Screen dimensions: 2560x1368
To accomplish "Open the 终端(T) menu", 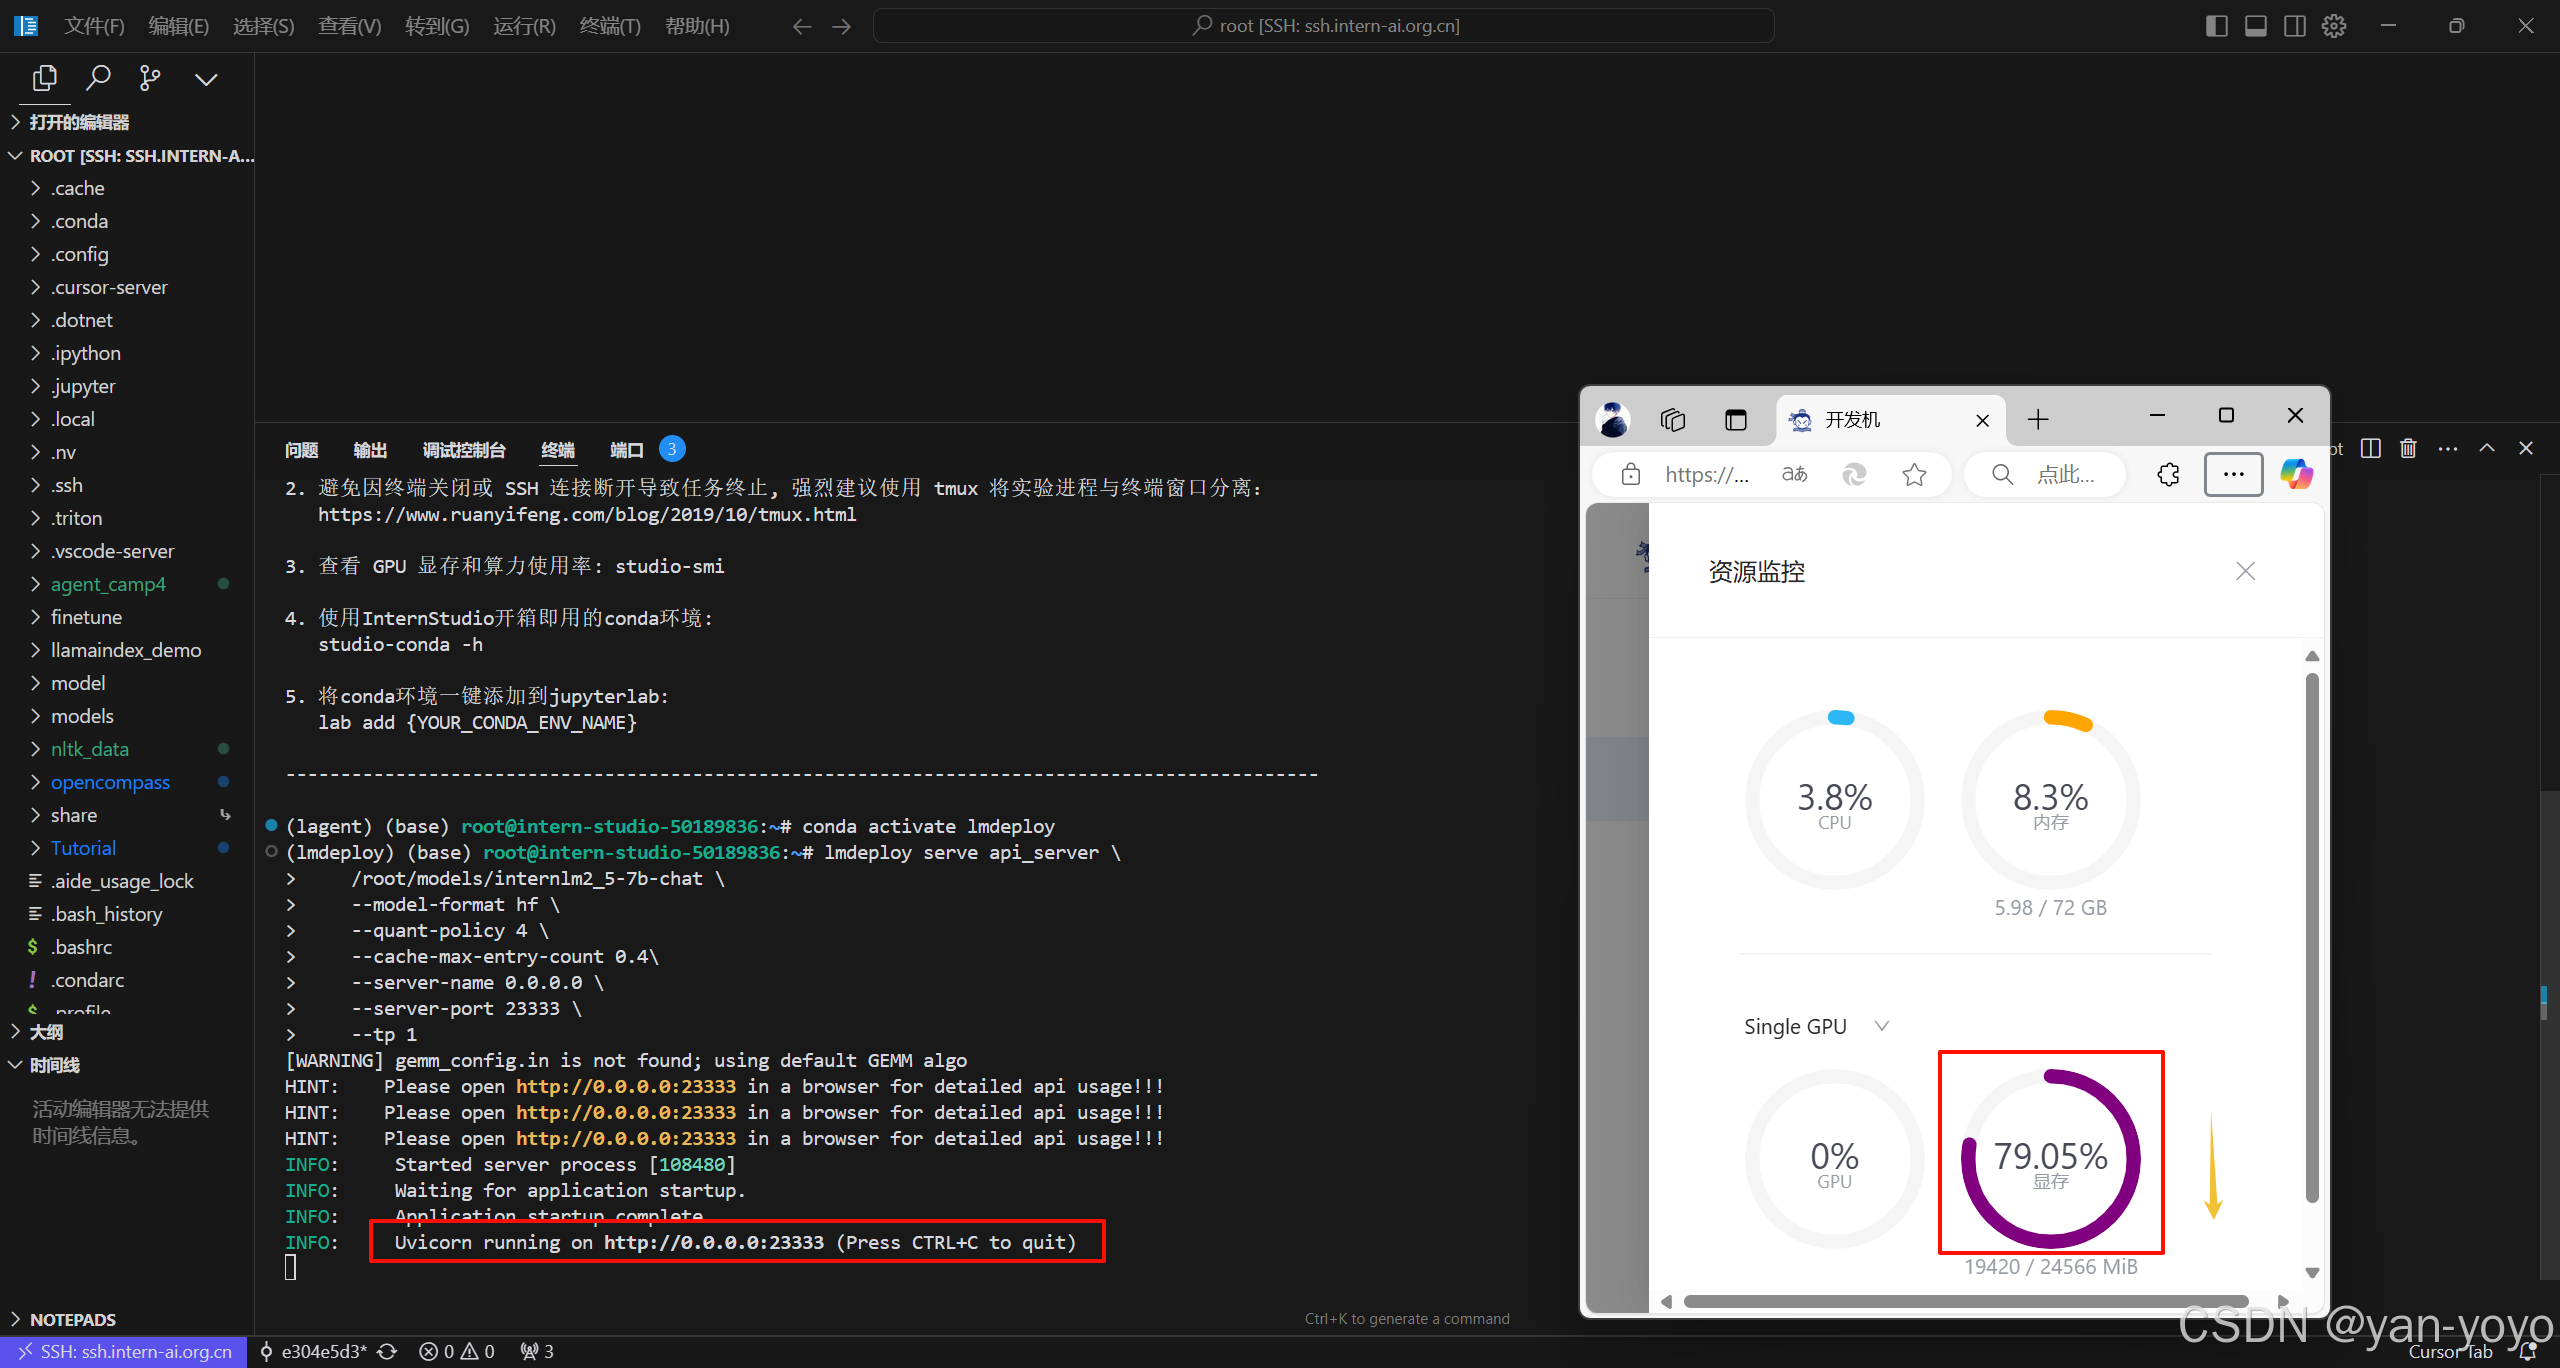I will pos(610,26).
